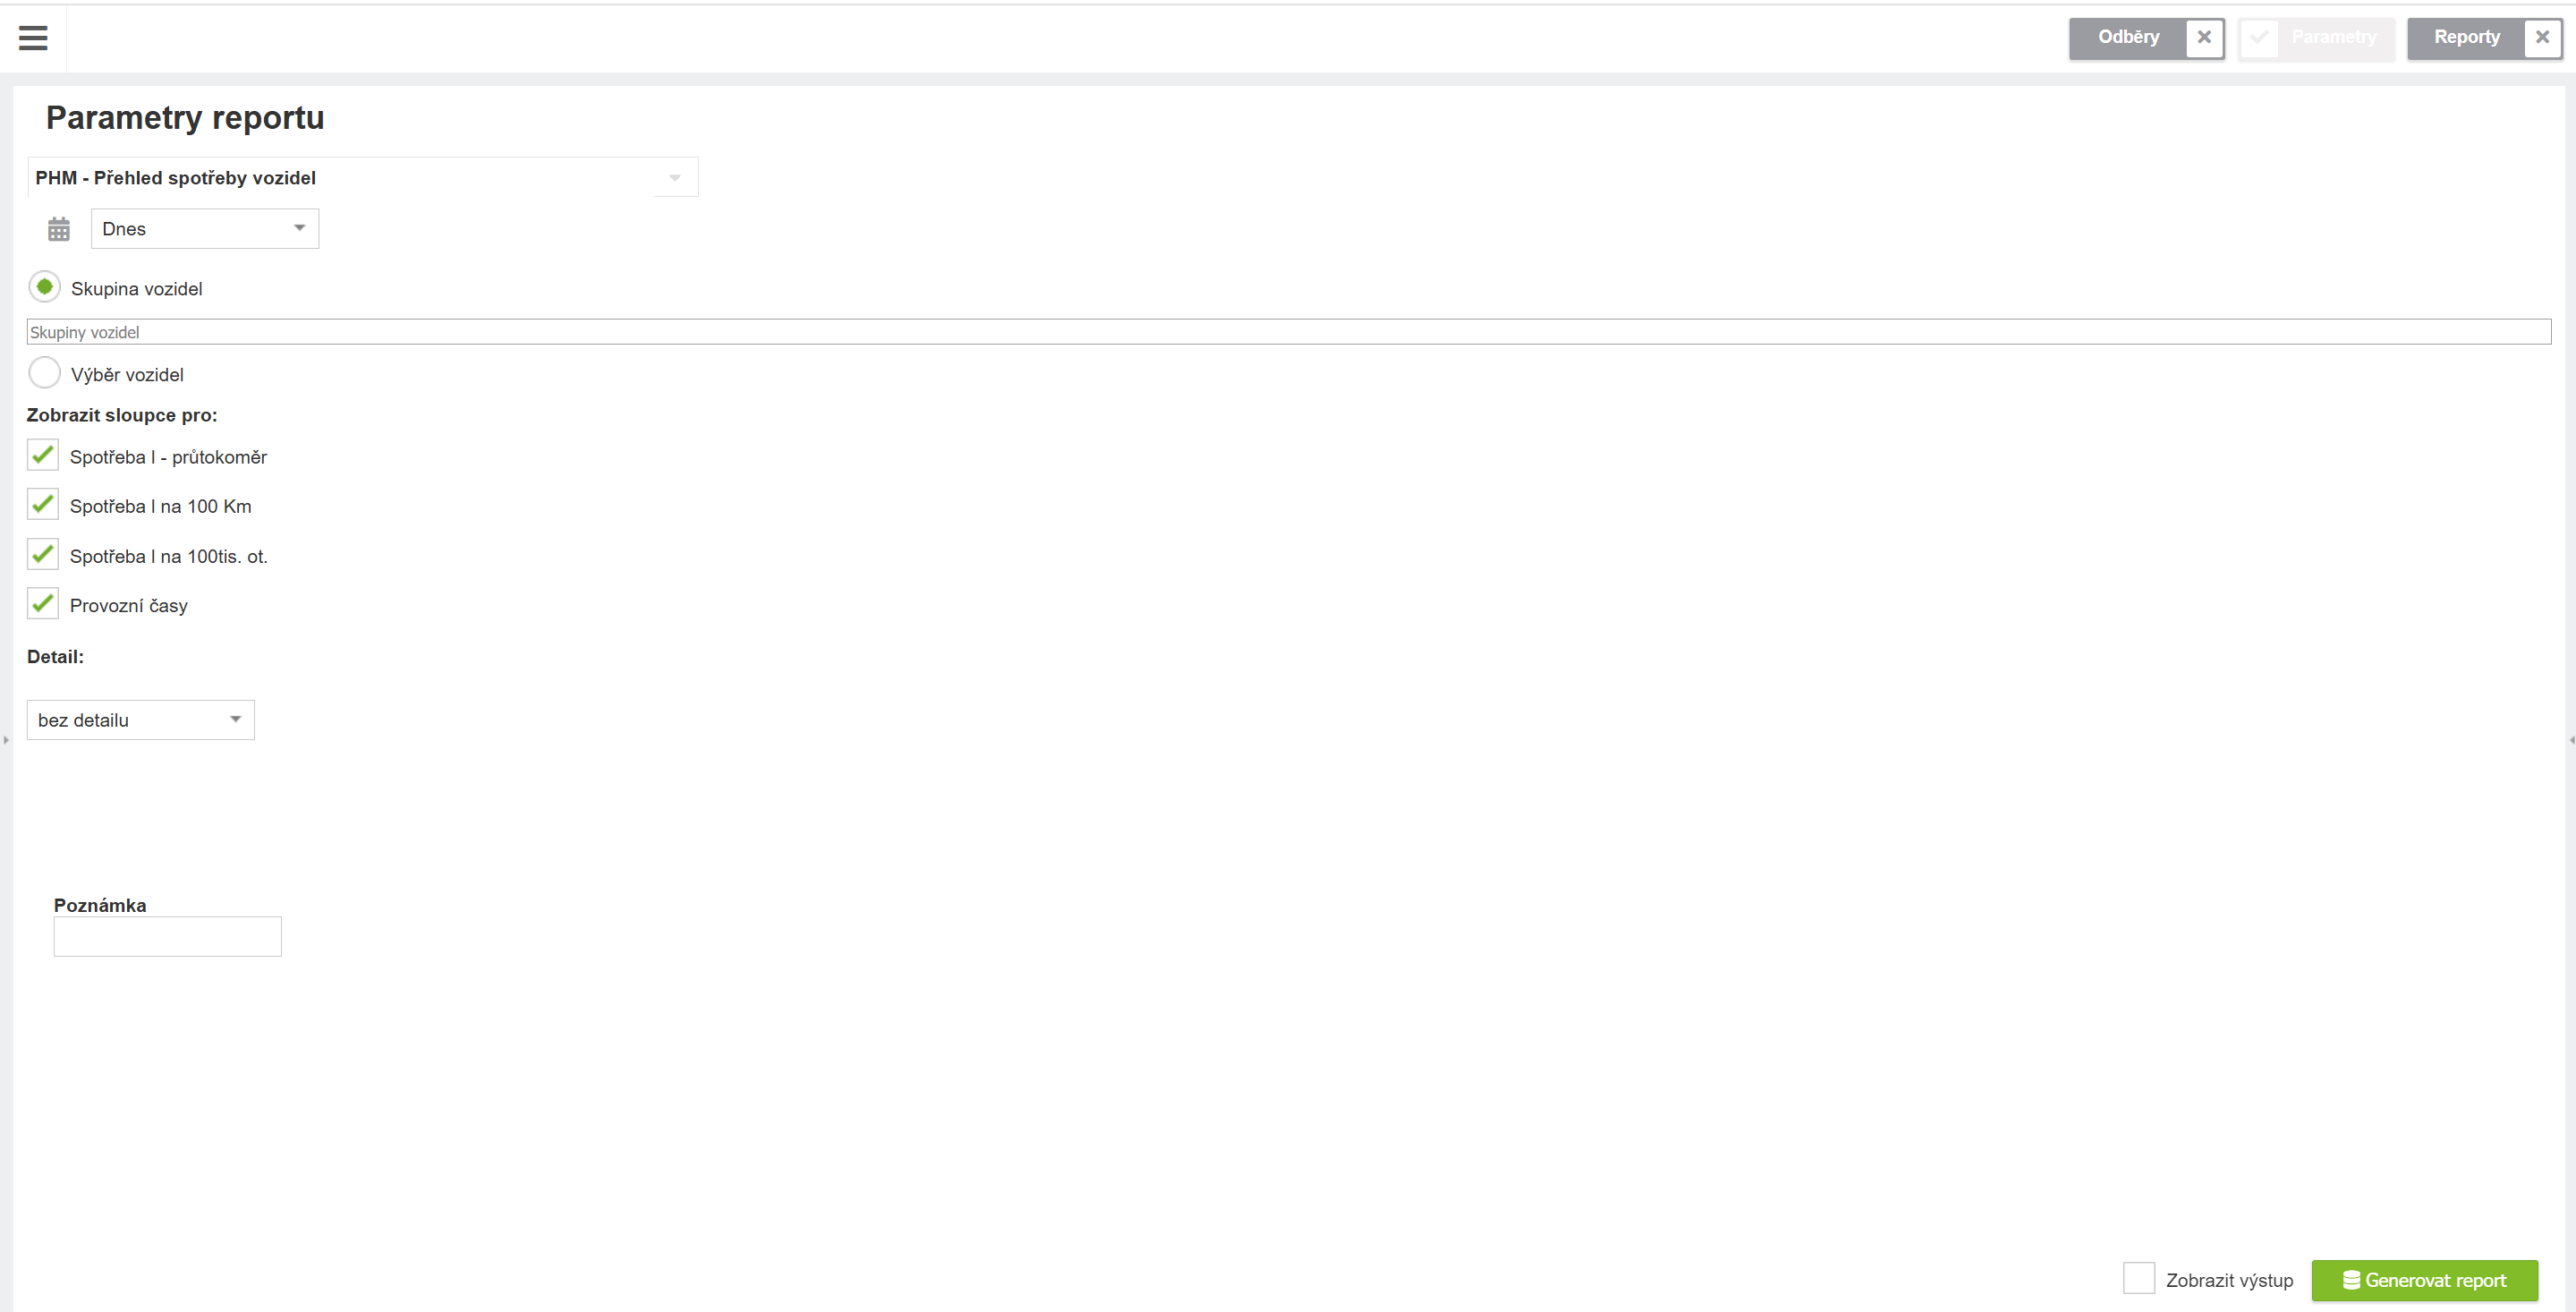Select the Skupina vozidel radio button

pyautogui.click(x=44, y=287)
